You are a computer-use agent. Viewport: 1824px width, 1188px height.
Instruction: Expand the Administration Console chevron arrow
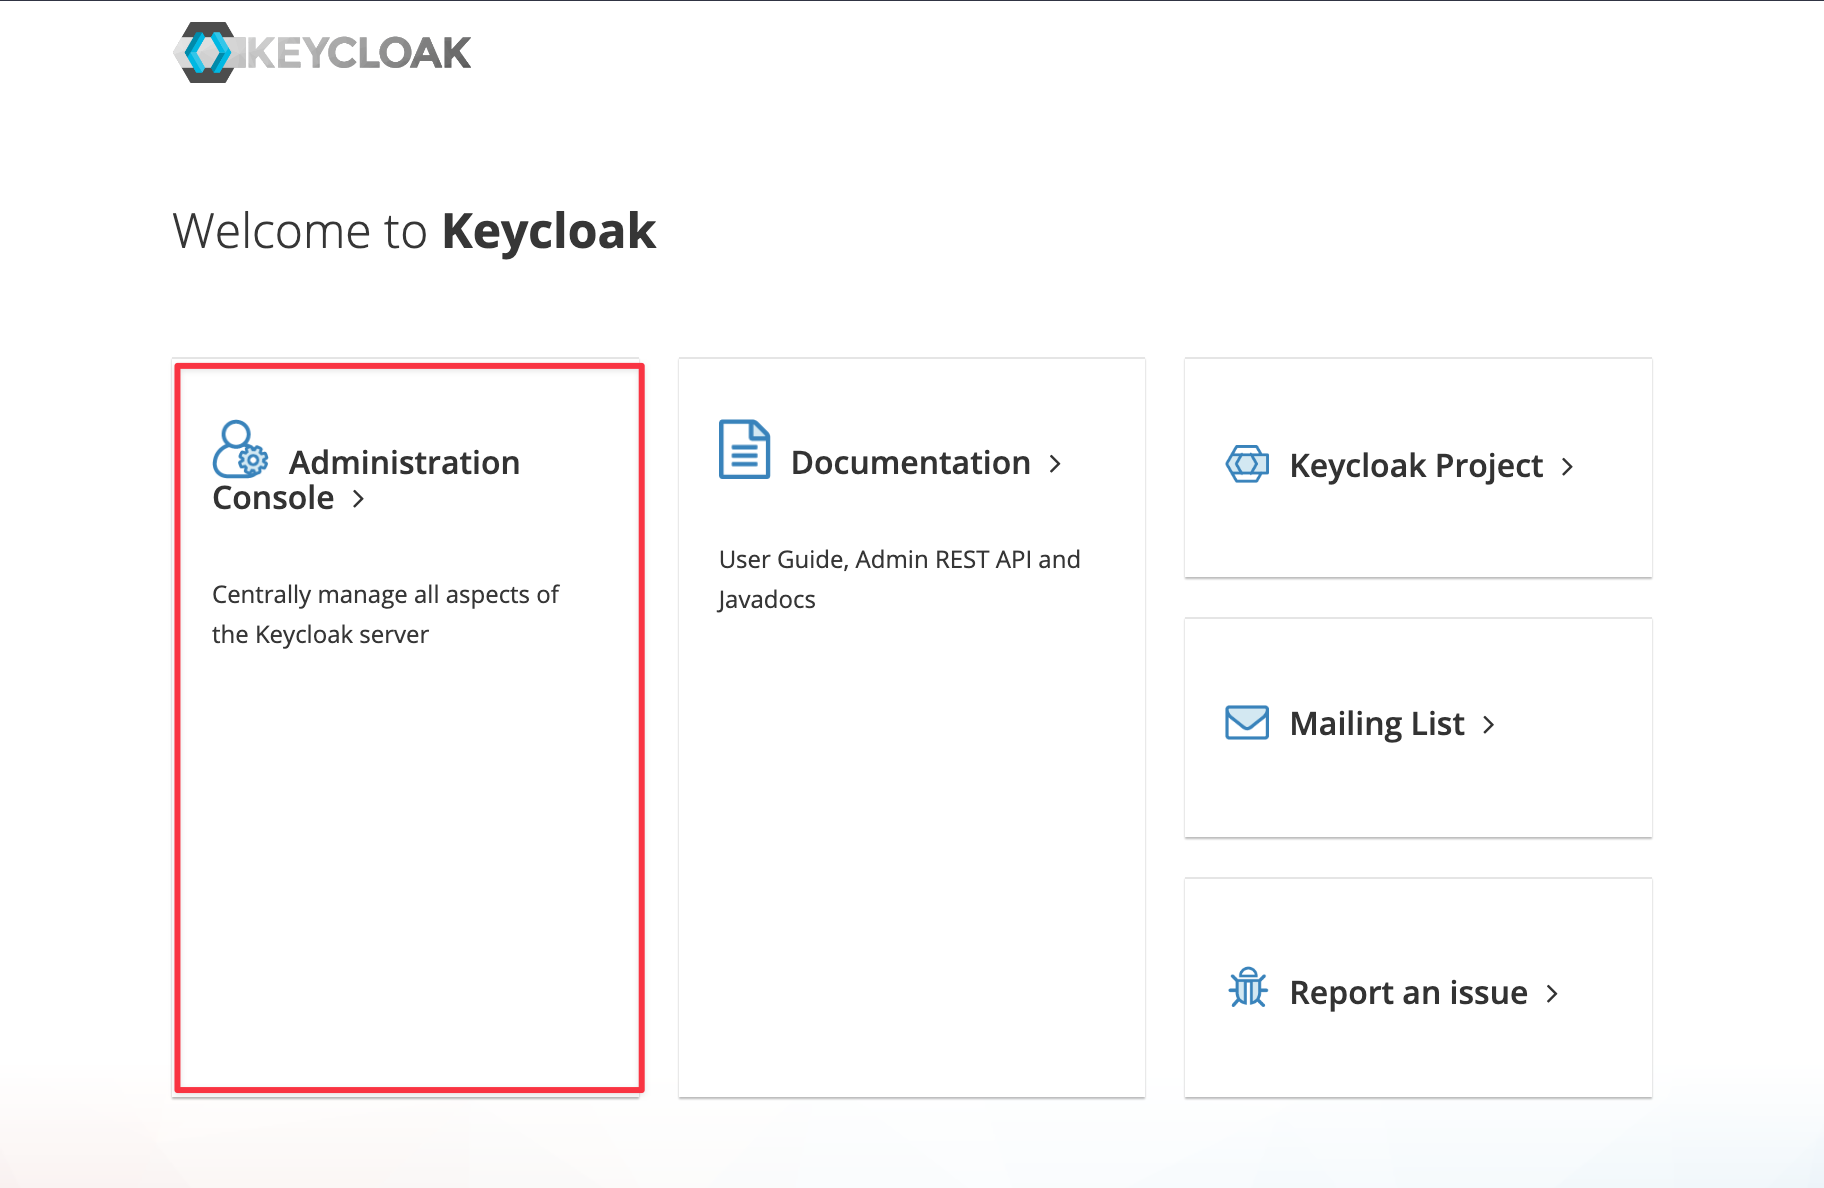point(359,499)
